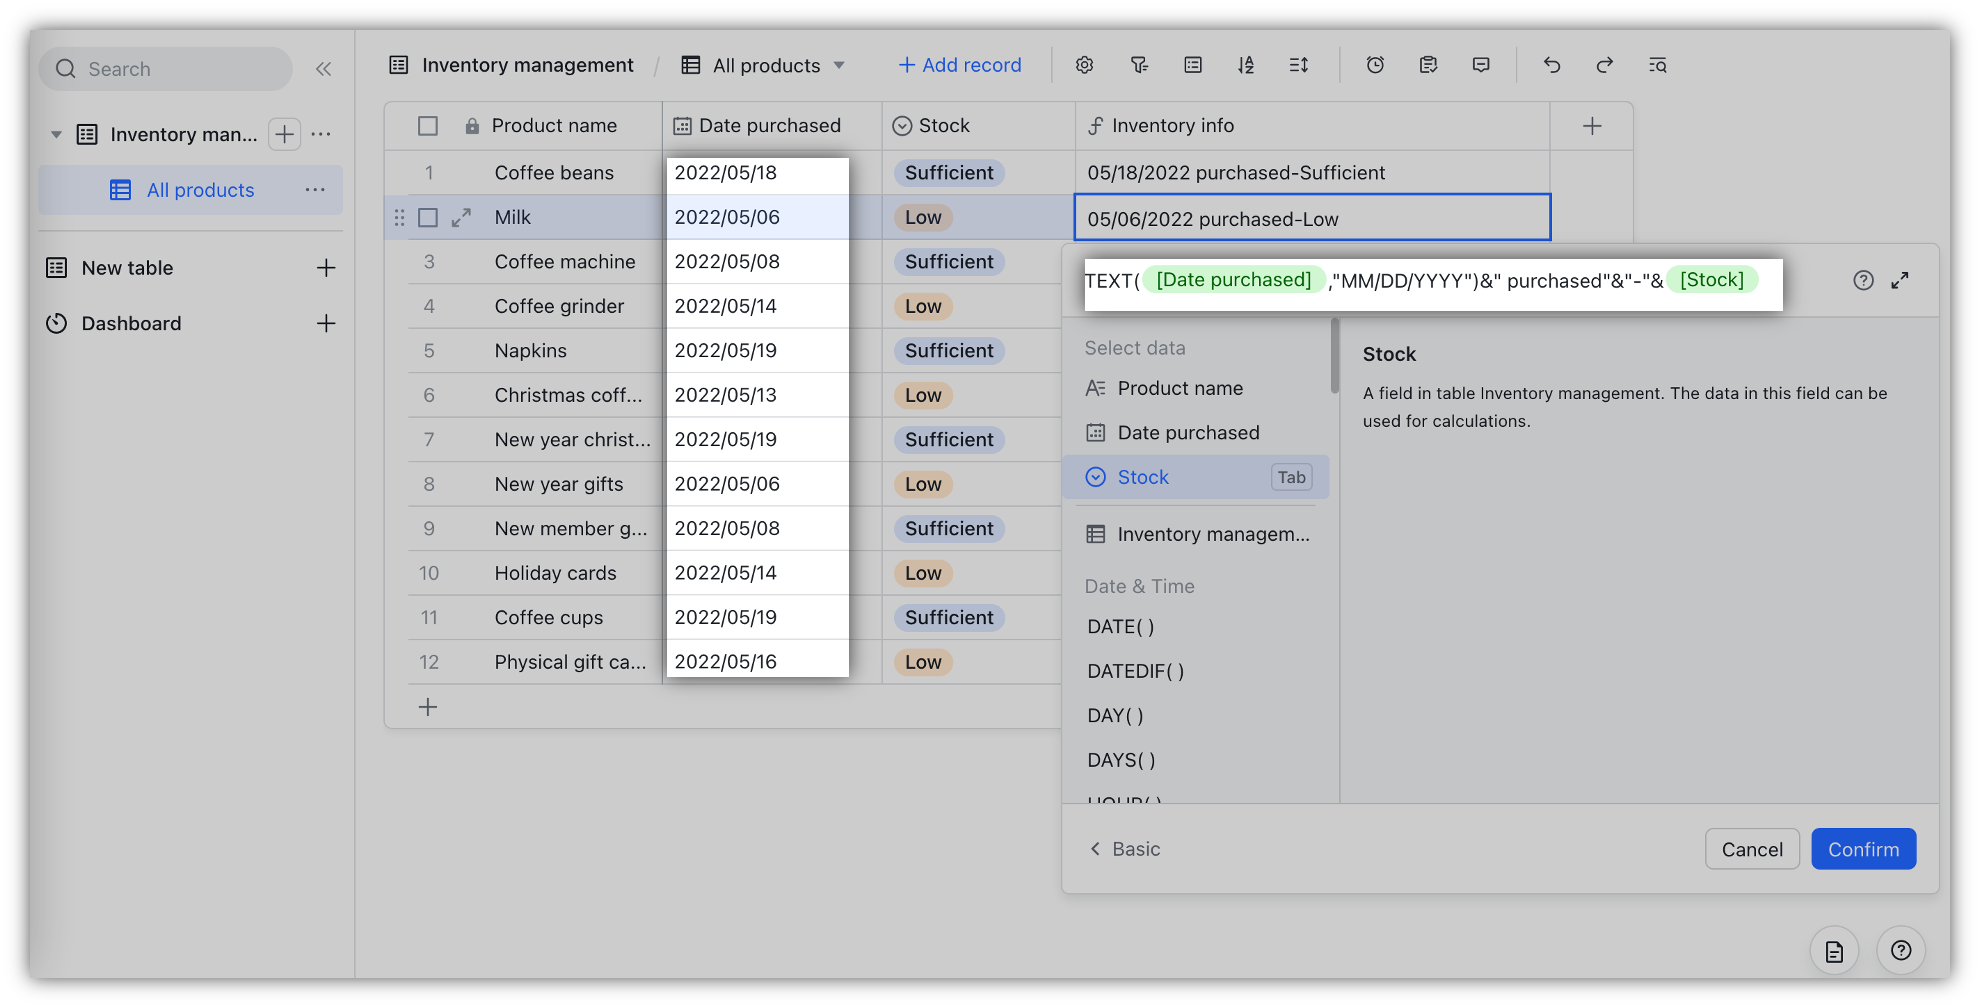Collapse the Inventory management table in the sidebar
Image resolution: width=1980 pixels, height=1008 pixels.
point(56,134)
